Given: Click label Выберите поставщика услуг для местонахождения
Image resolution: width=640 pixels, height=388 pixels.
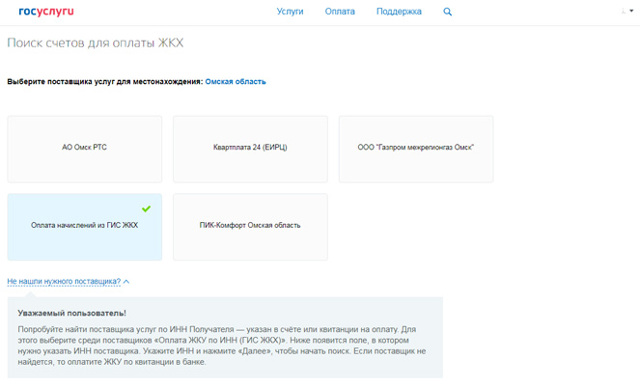Looking at the screenshot, I should pos(105,82).
